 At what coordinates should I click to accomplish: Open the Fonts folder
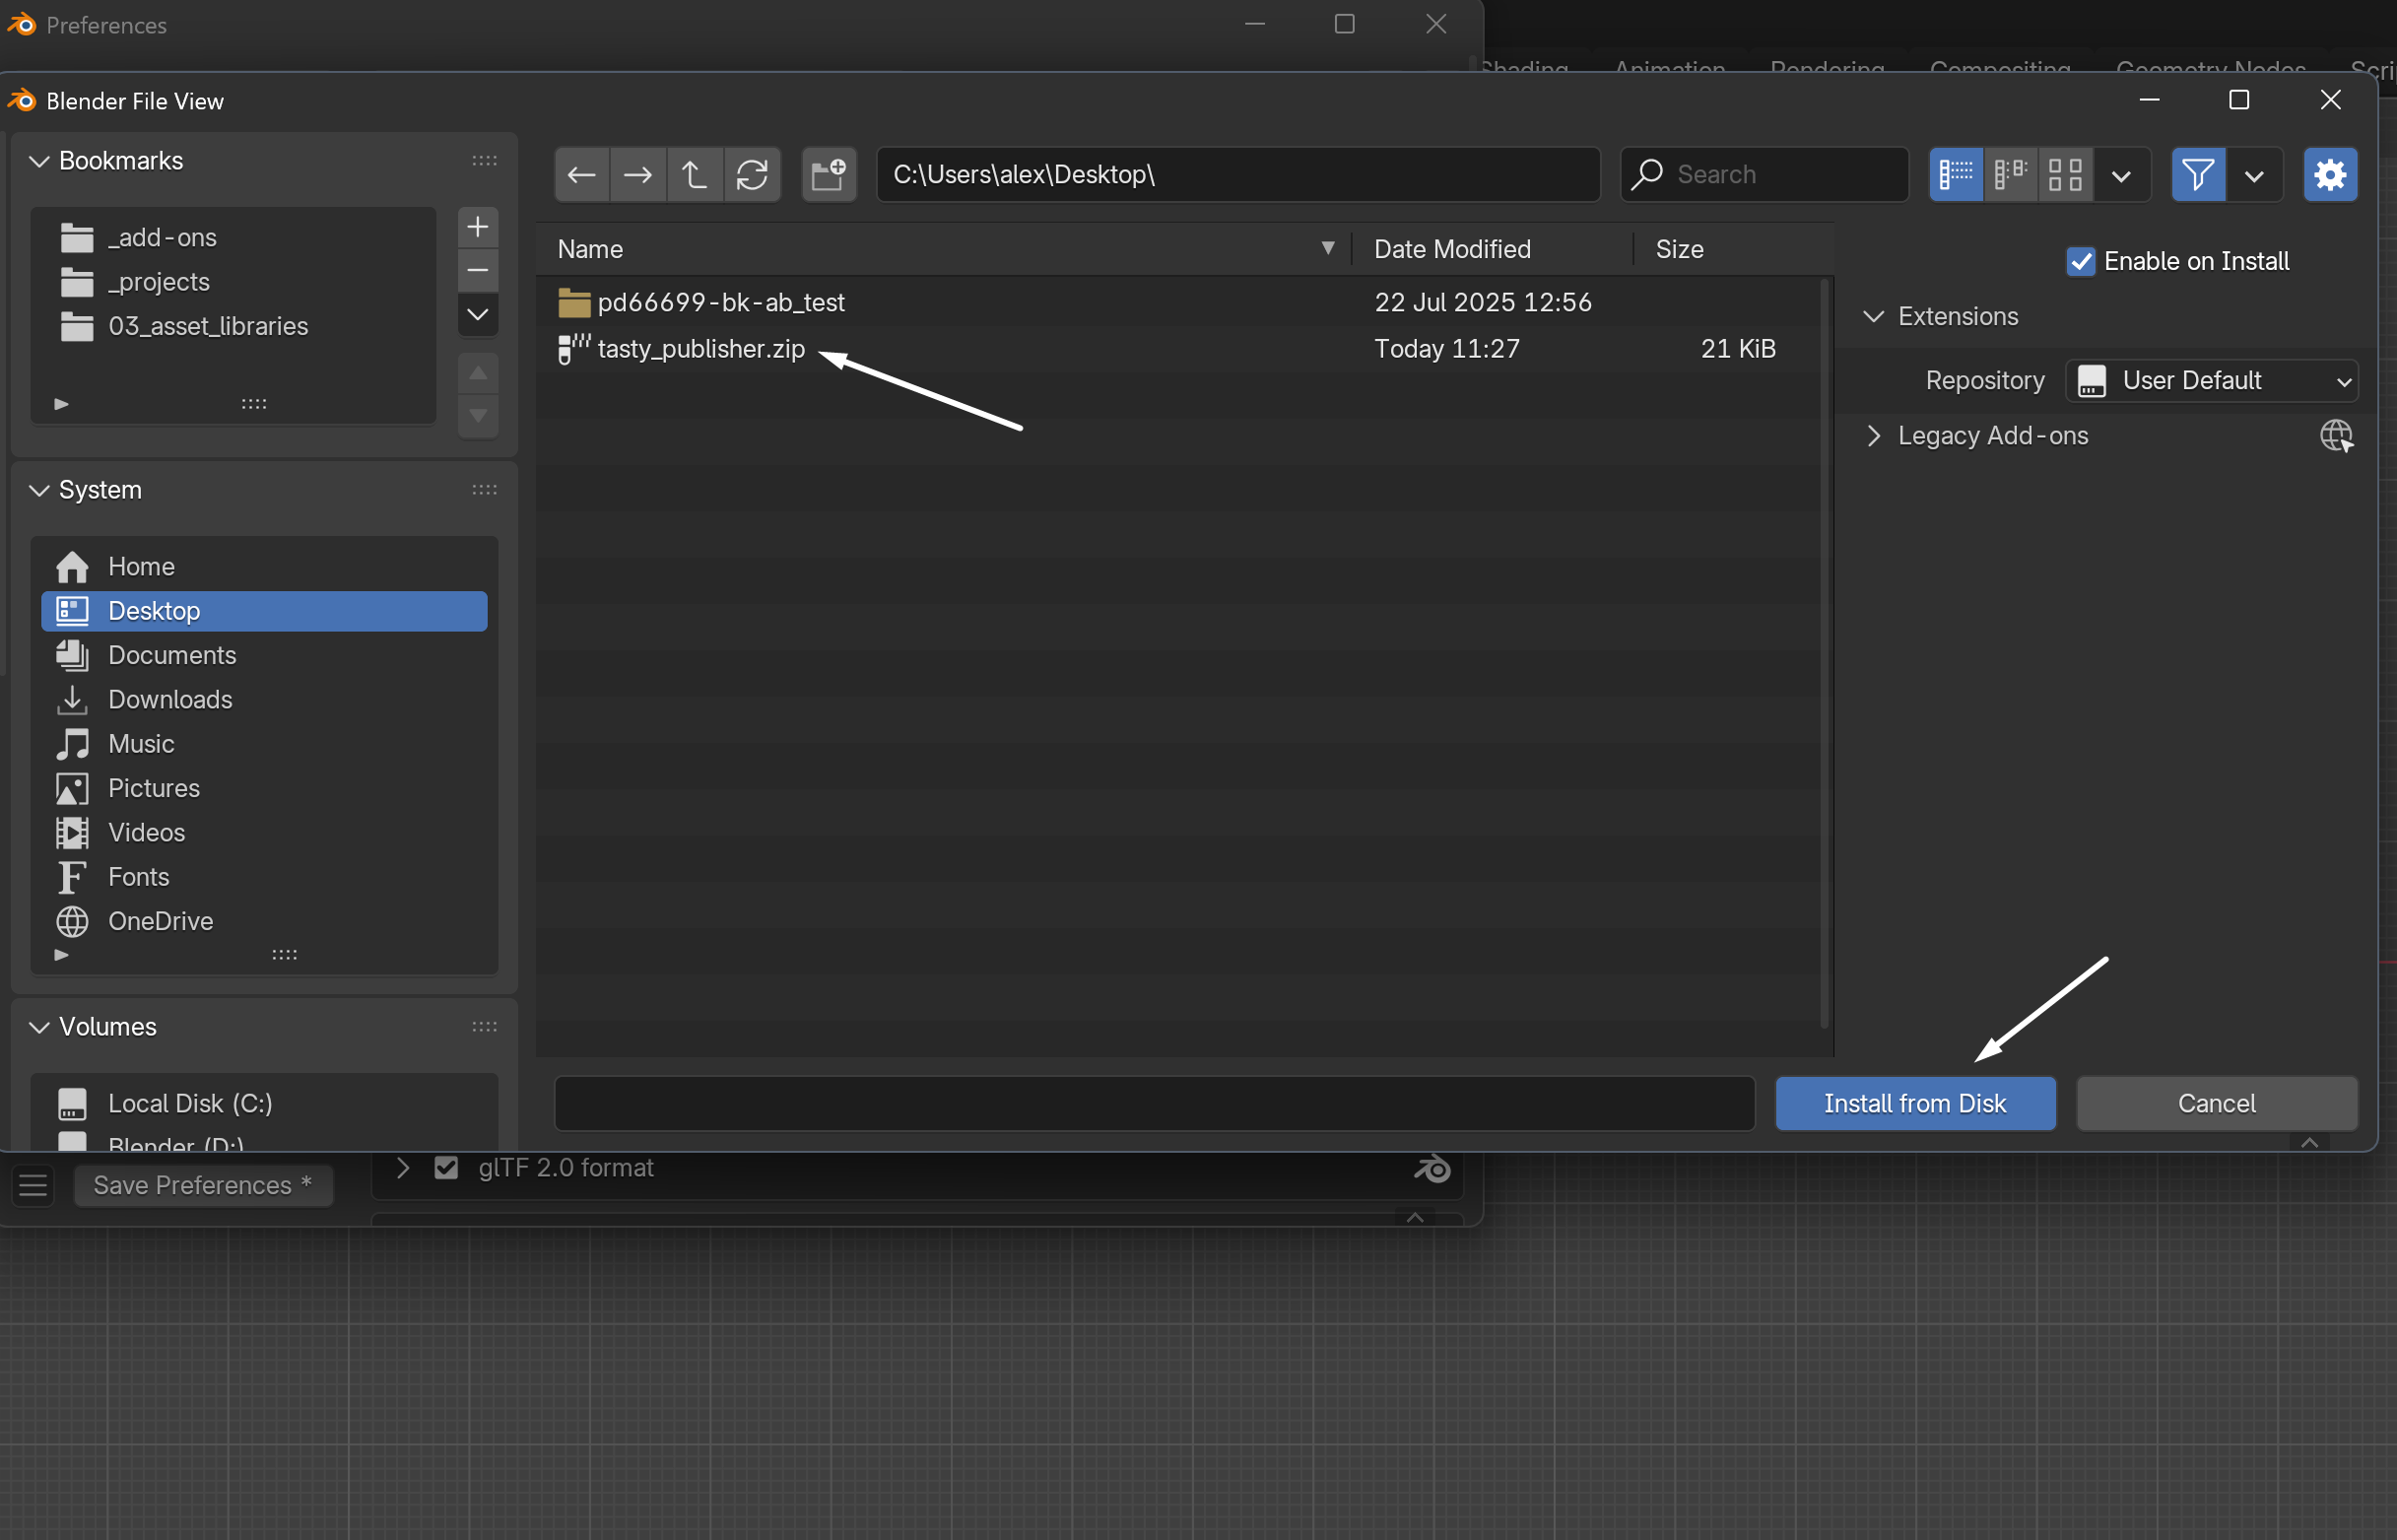coord(264,877)
